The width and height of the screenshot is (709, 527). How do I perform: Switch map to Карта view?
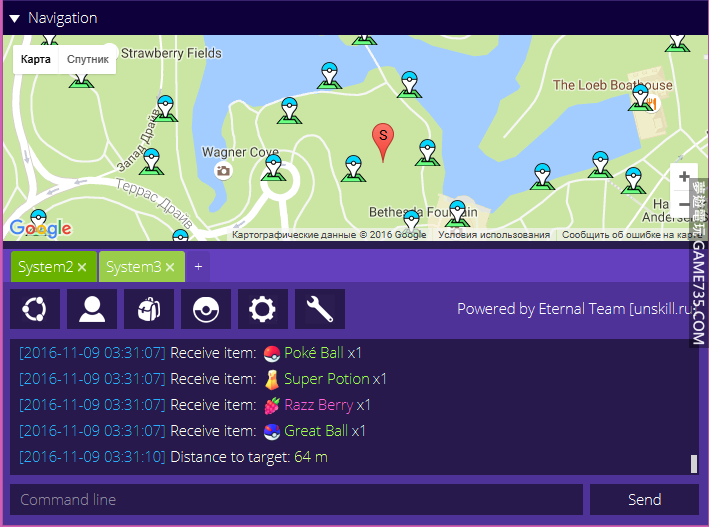tap(35, 60)
